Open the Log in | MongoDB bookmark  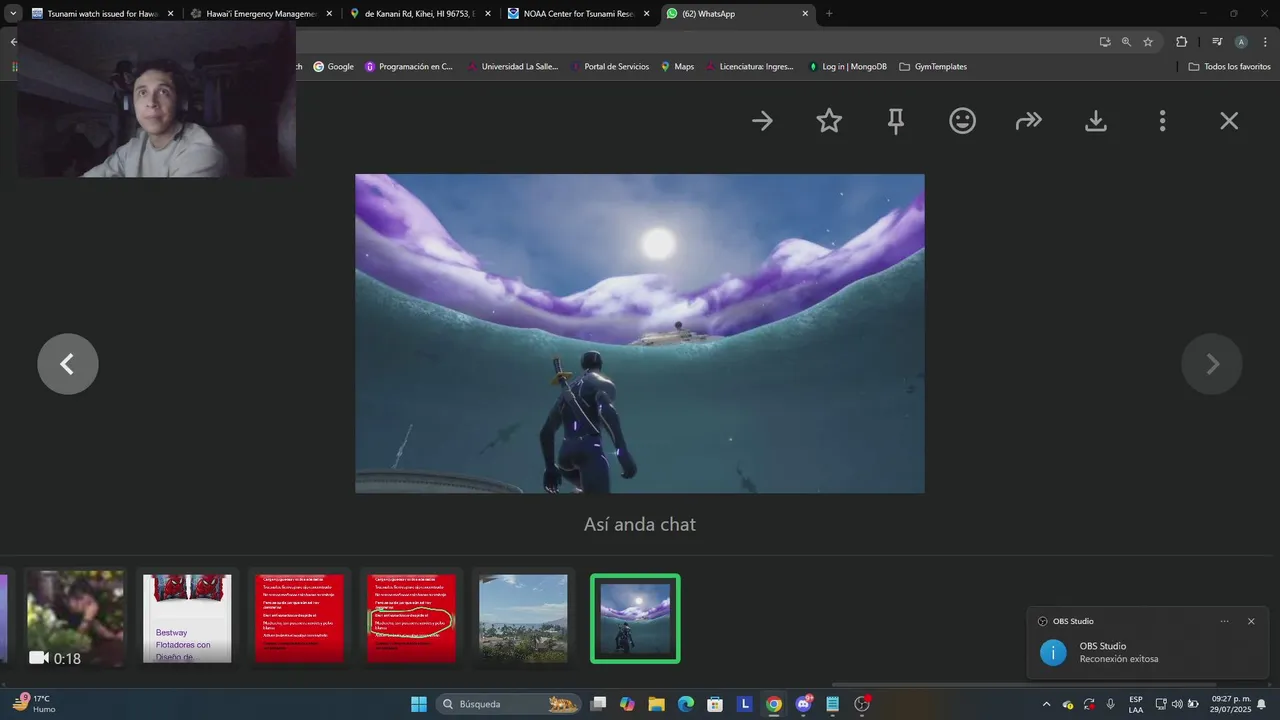[x=847, y=67]
